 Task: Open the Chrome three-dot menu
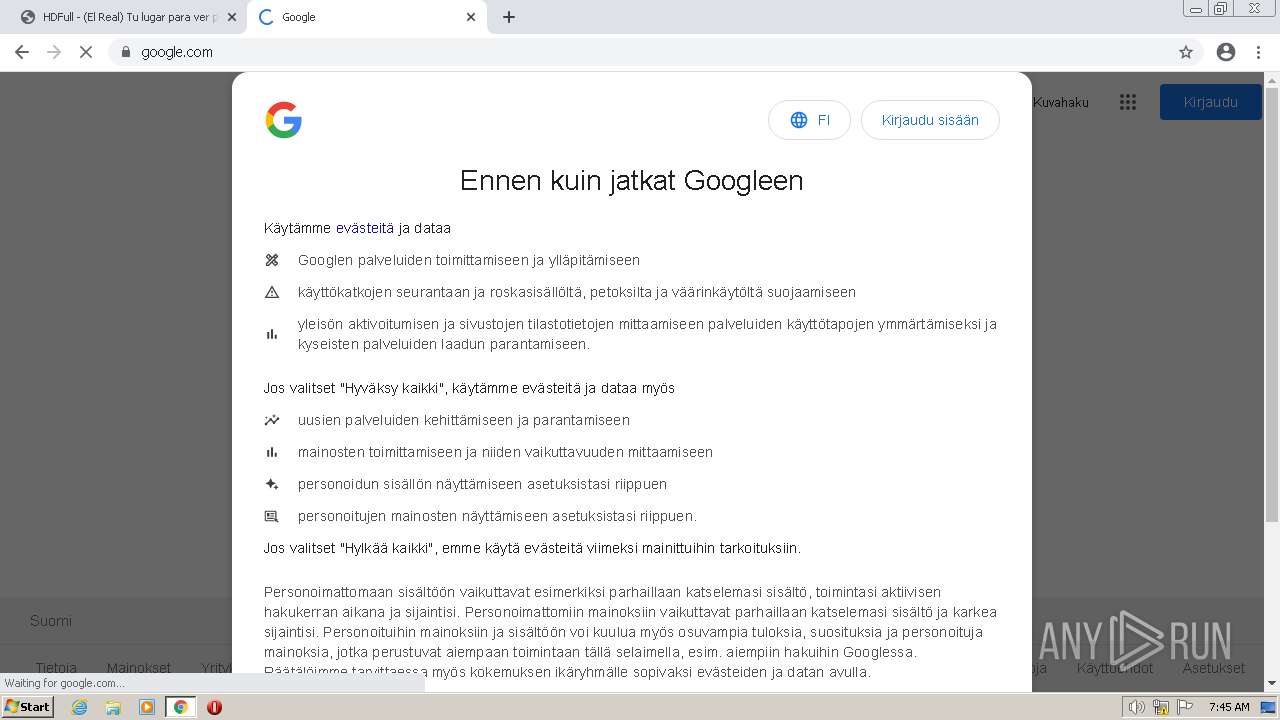1259,52
